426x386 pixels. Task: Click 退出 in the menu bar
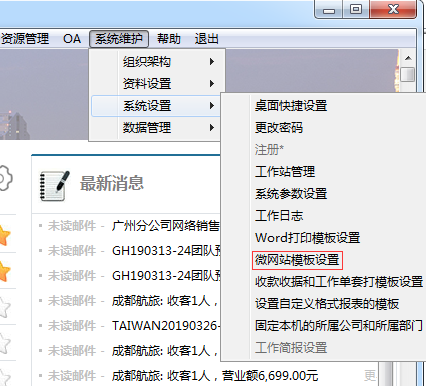pyautogui.click(x=206, y=39)
